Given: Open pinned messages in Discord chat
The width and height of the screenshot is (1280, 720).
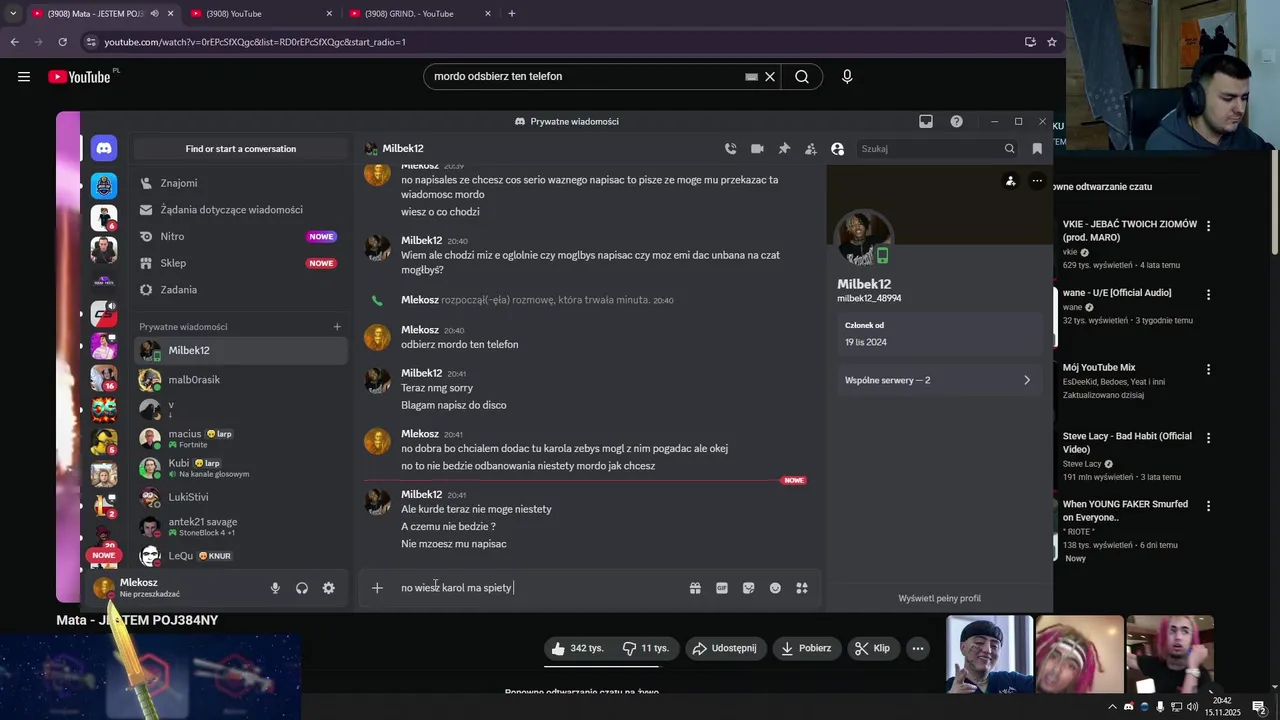Looking at the screenshot, I should tap(784, 149).
